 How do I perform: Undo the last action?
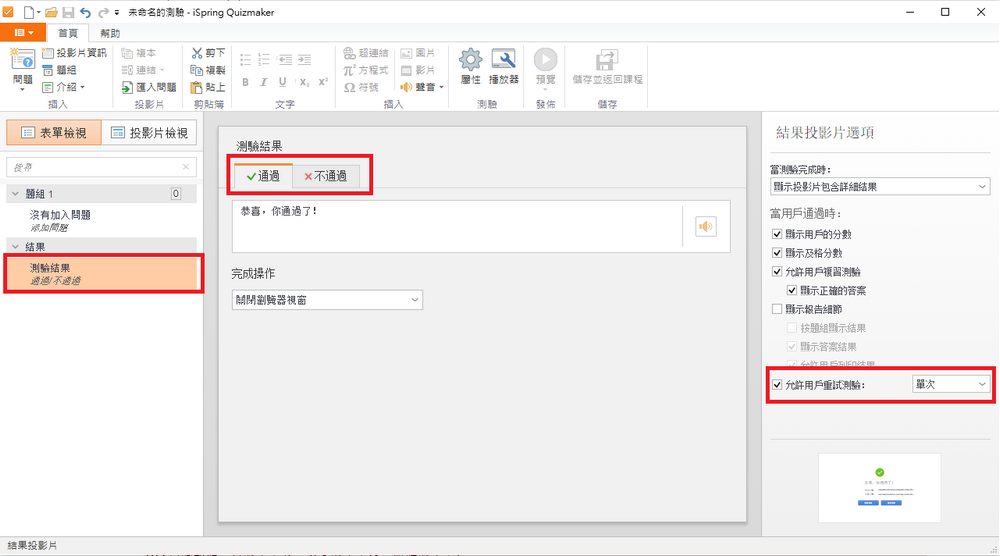tap(85, 12)
